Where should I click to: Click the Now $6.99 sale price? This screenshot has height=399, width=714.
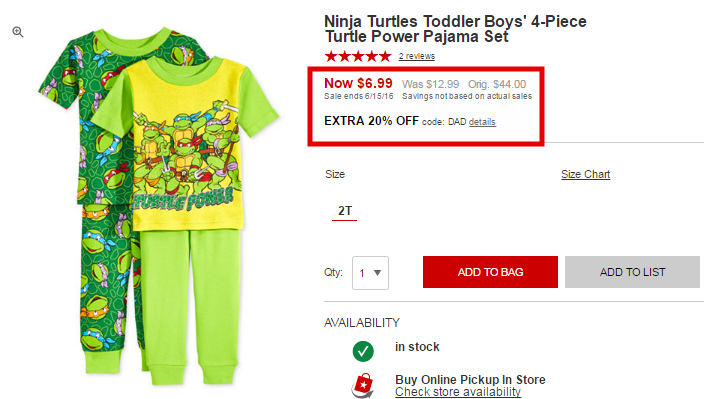coord(358,83)
